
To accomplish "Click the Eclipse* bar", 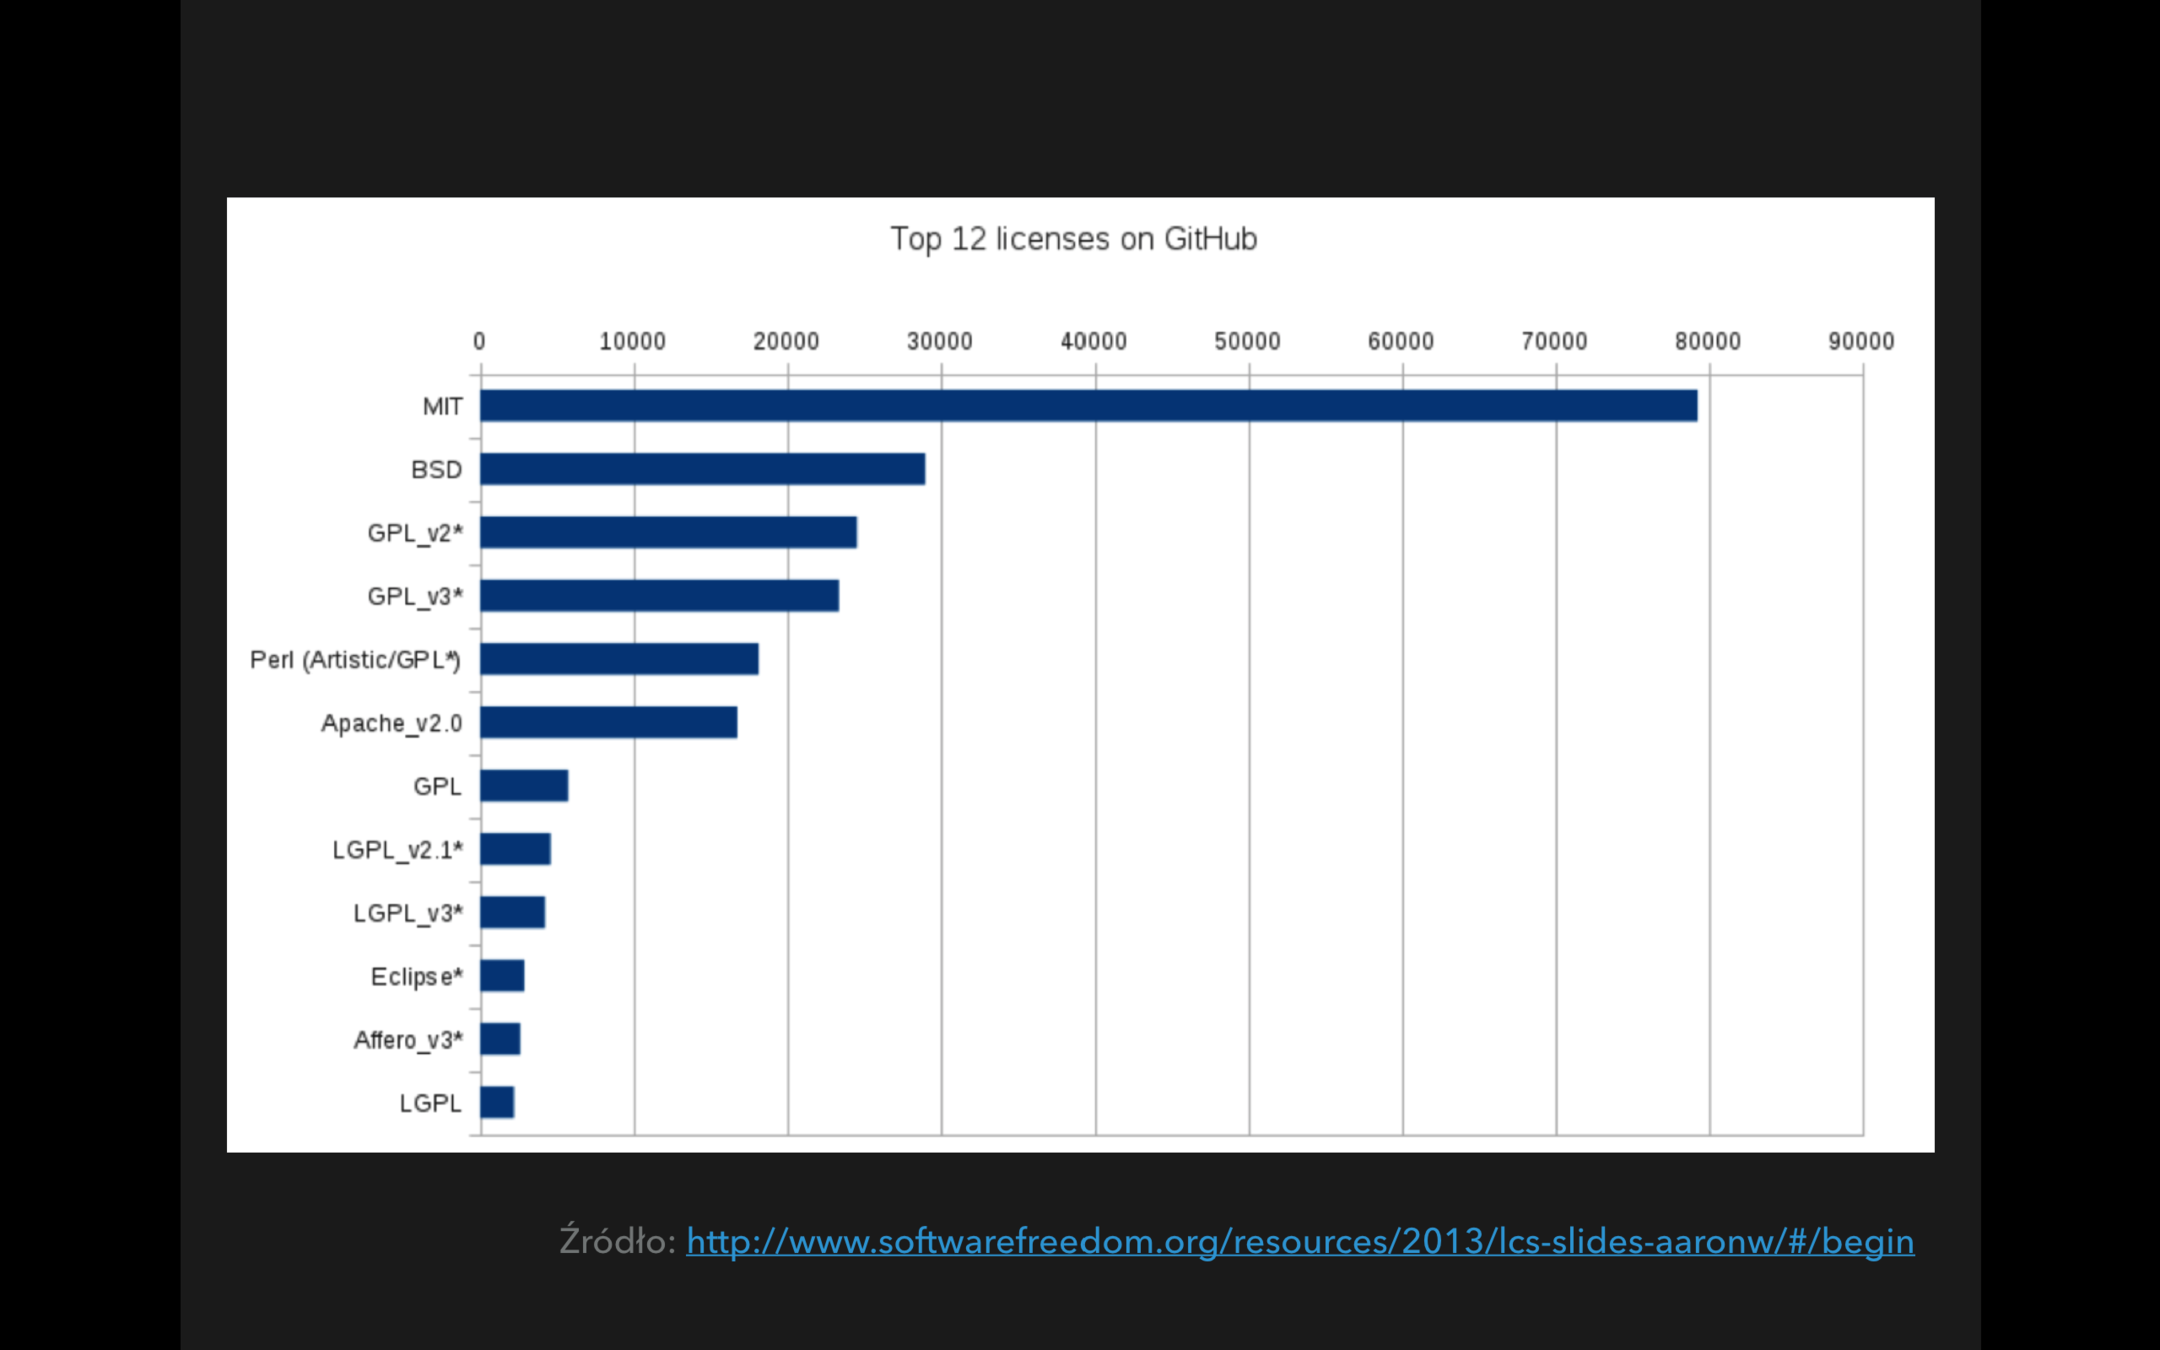I will (502, 976).
